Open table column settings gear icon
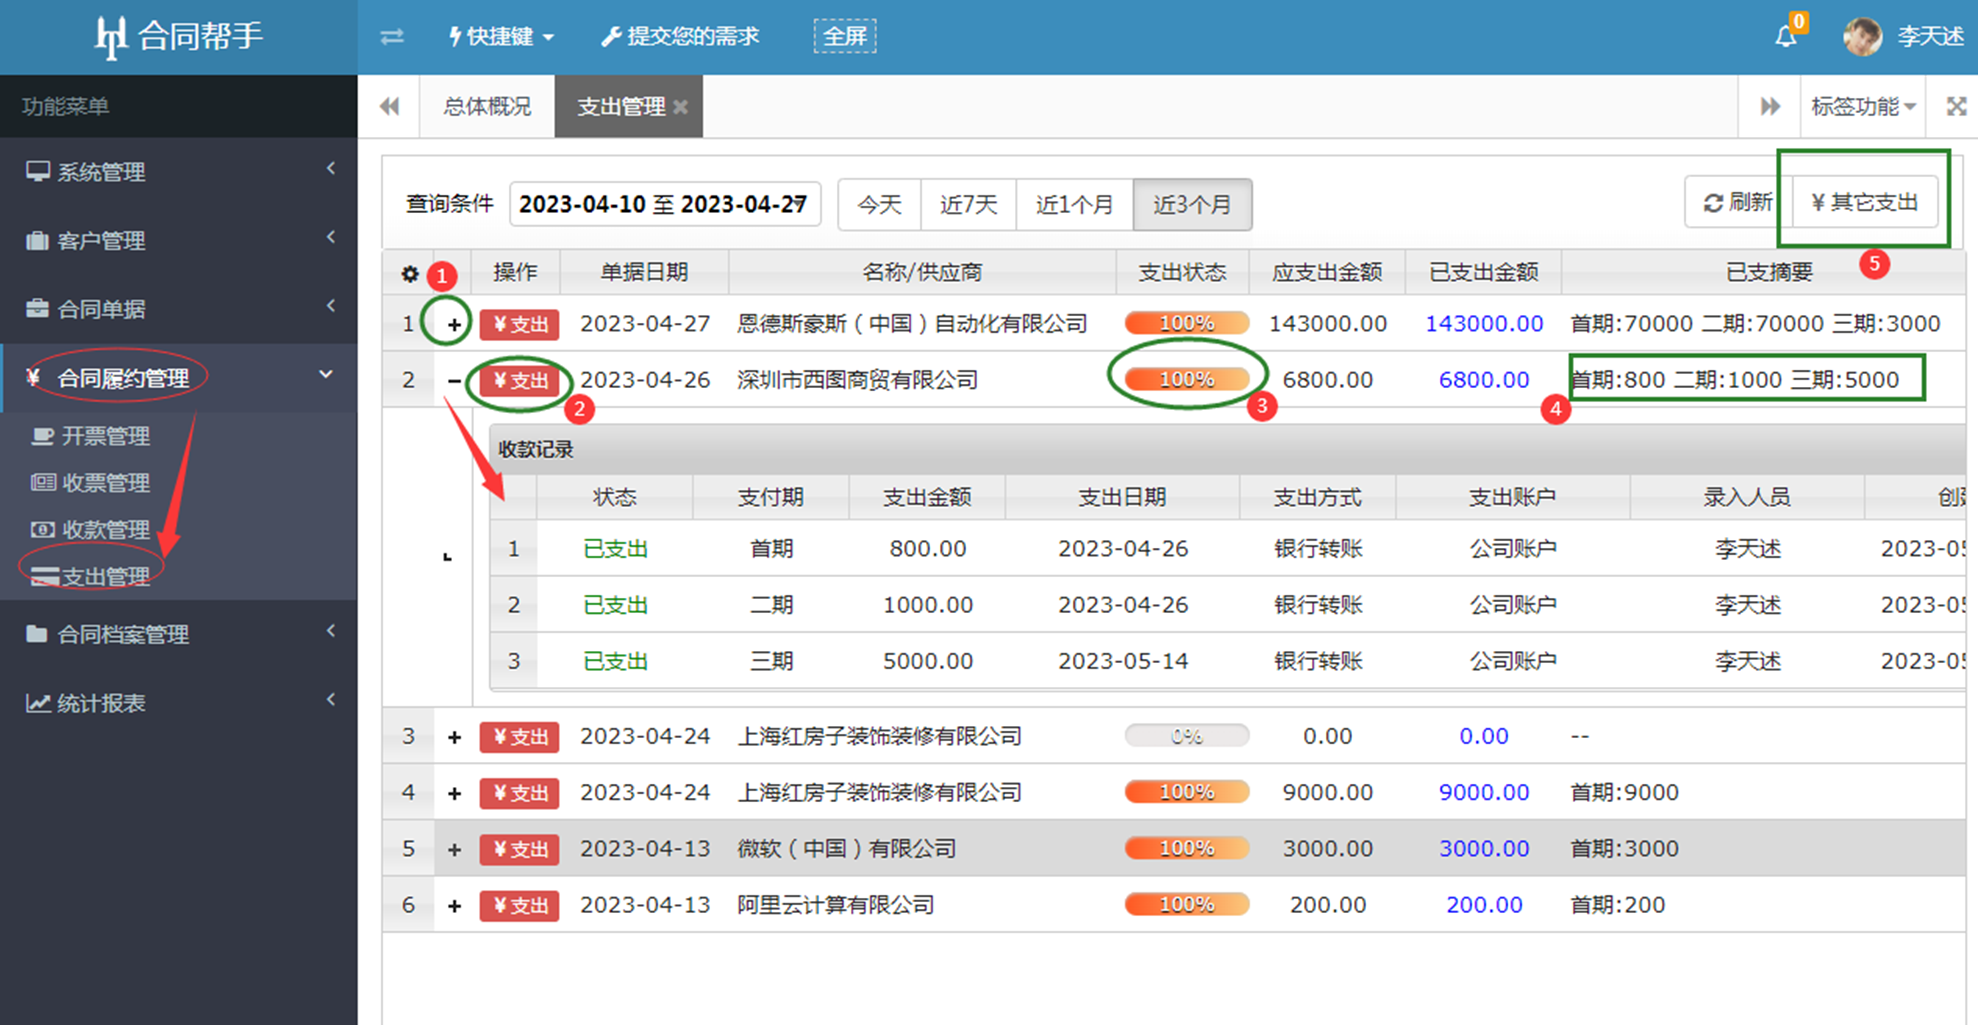The width and height of the screenshot is (1978, 1025). (x=409, y=273)
